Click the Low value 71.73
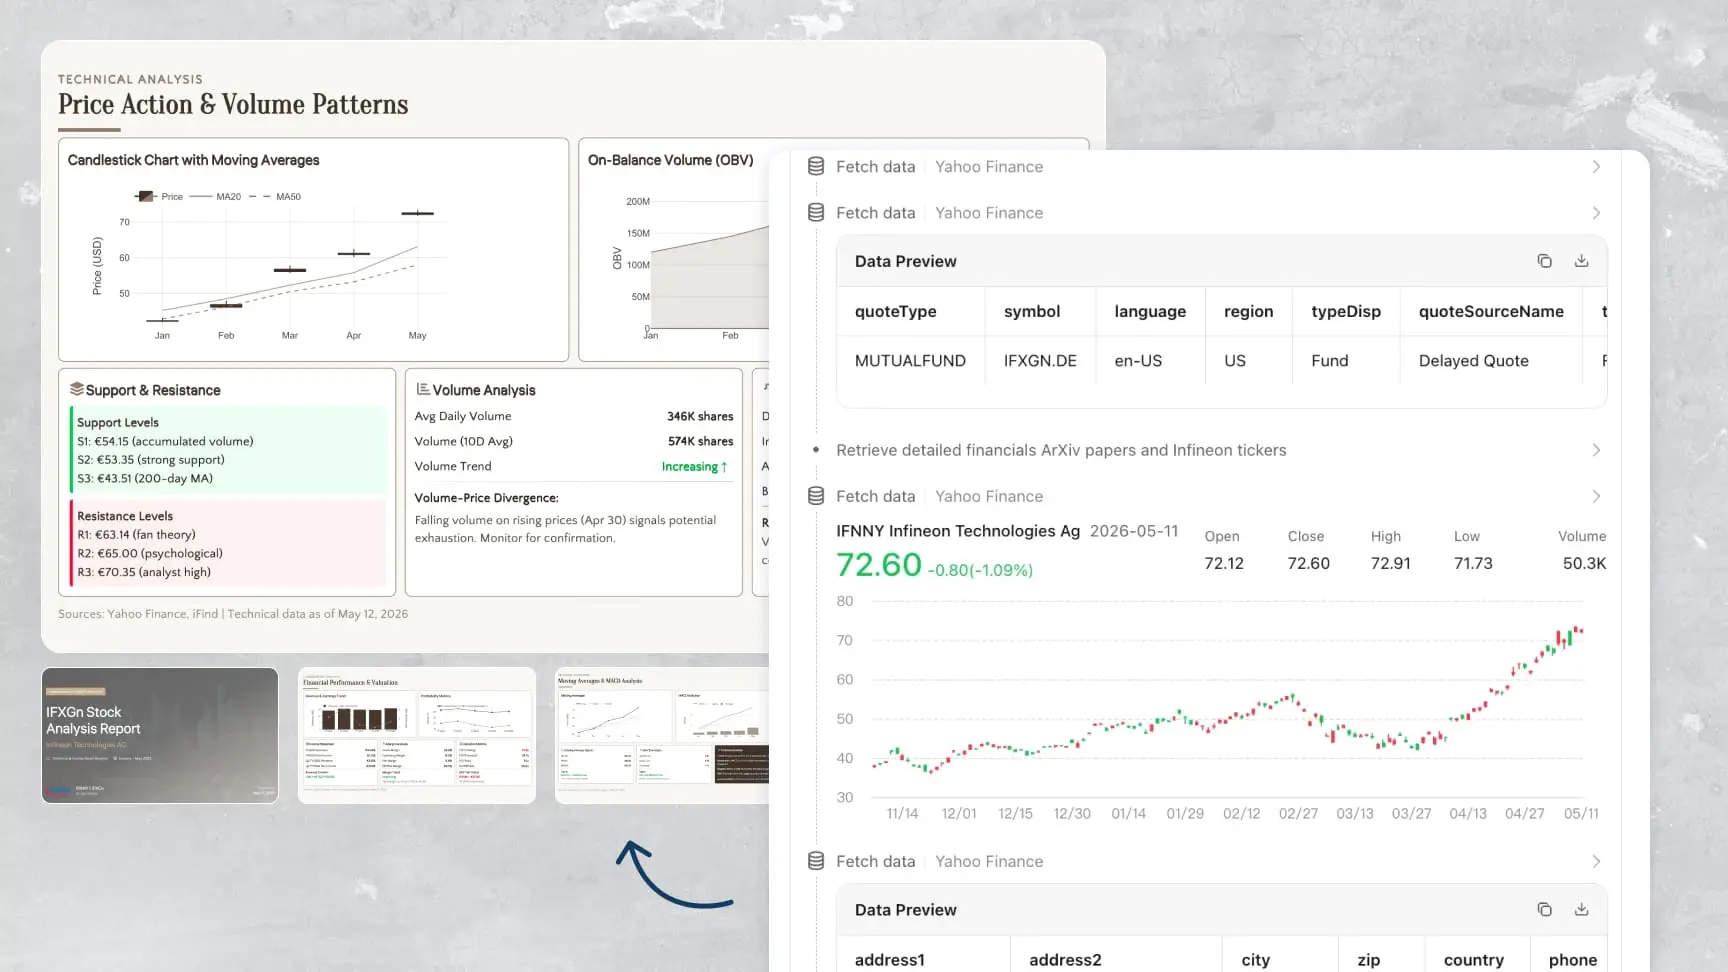The height and width of the screenshot is (972, 1728). coord(1473,564)
